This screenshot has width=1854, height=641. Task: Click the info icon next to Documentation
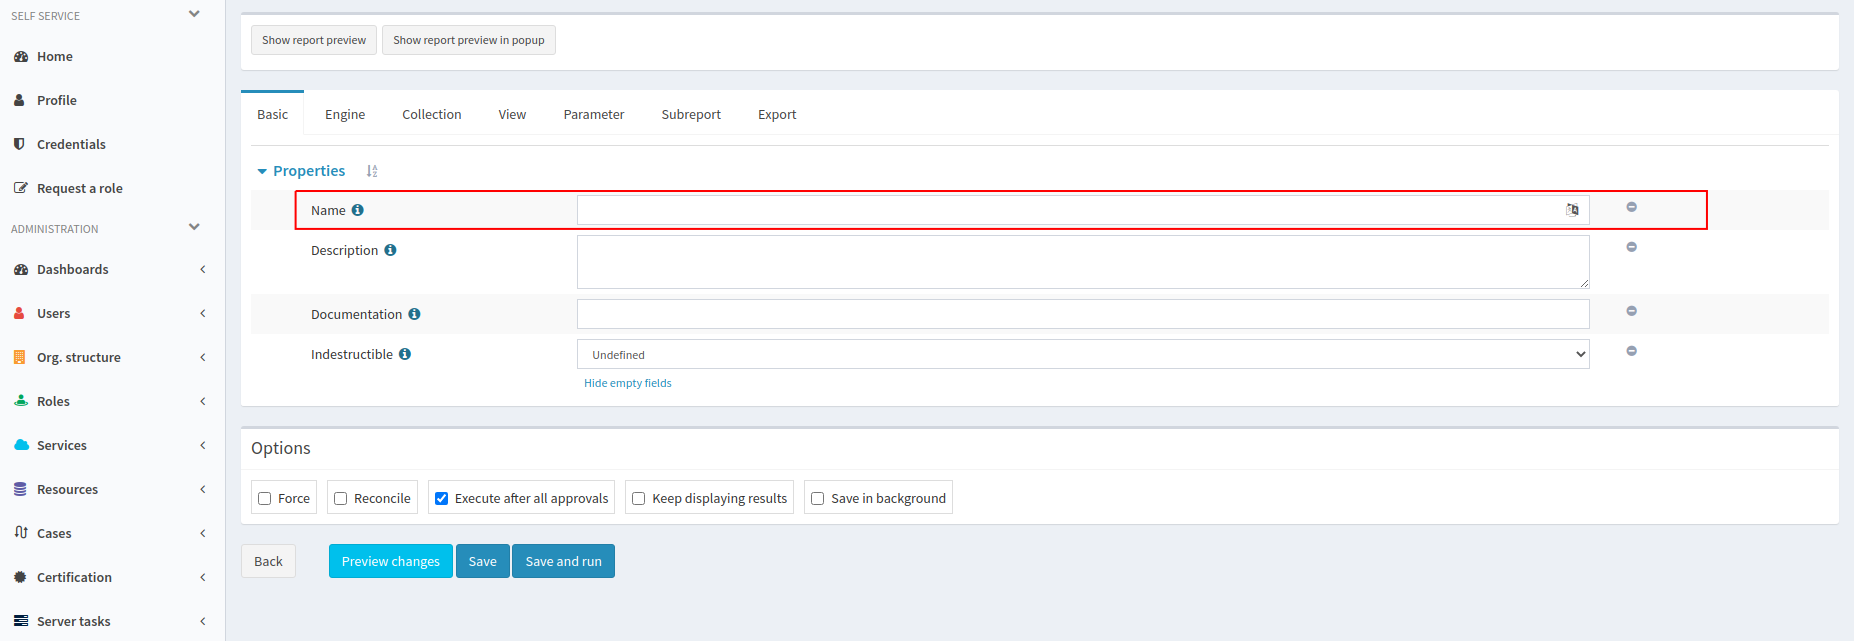pos(414,314)
